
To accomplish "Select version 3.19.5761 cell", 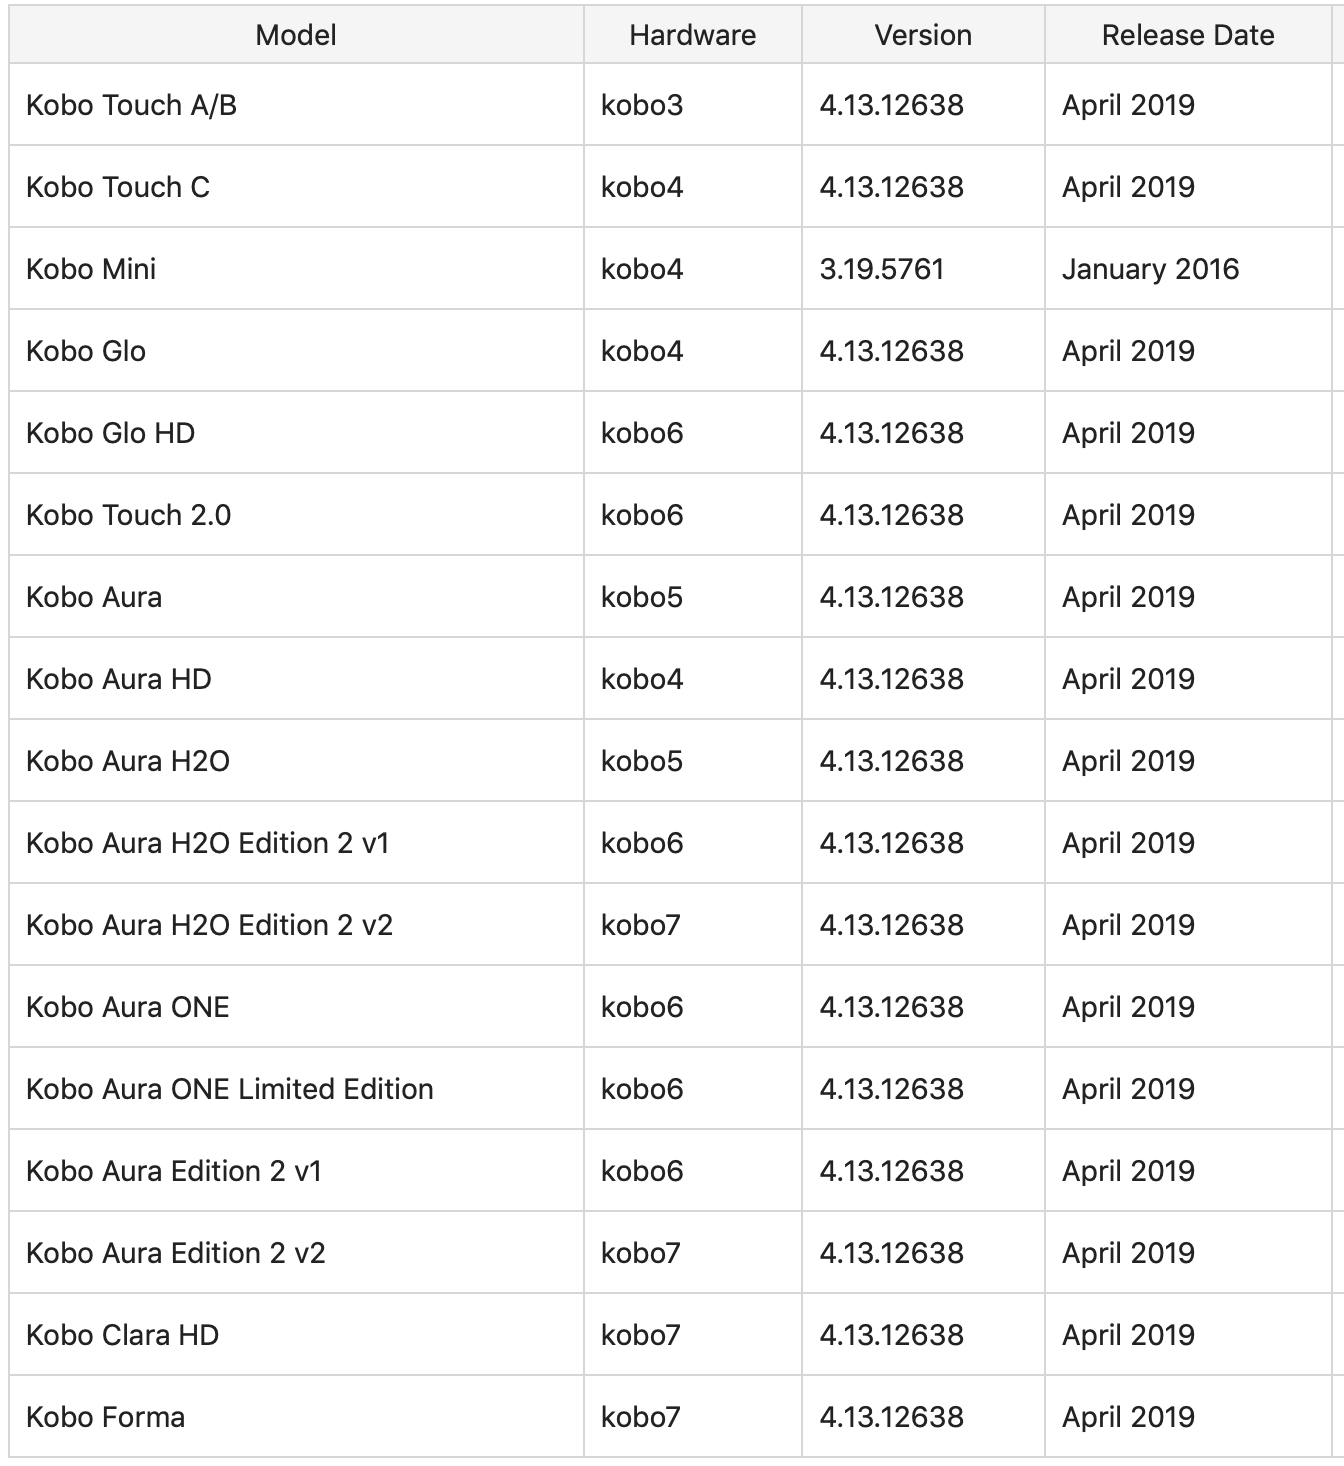I will 923,269.
